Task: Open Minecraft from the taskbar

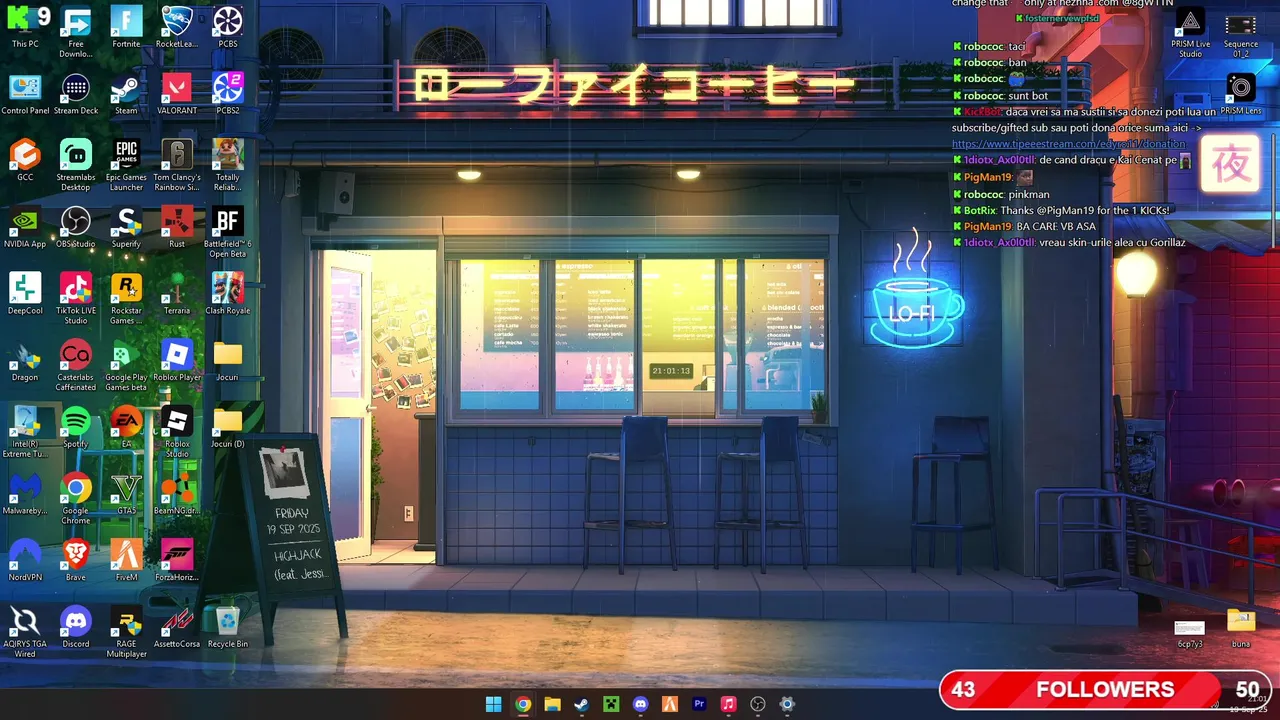Action: pos(611,704)
